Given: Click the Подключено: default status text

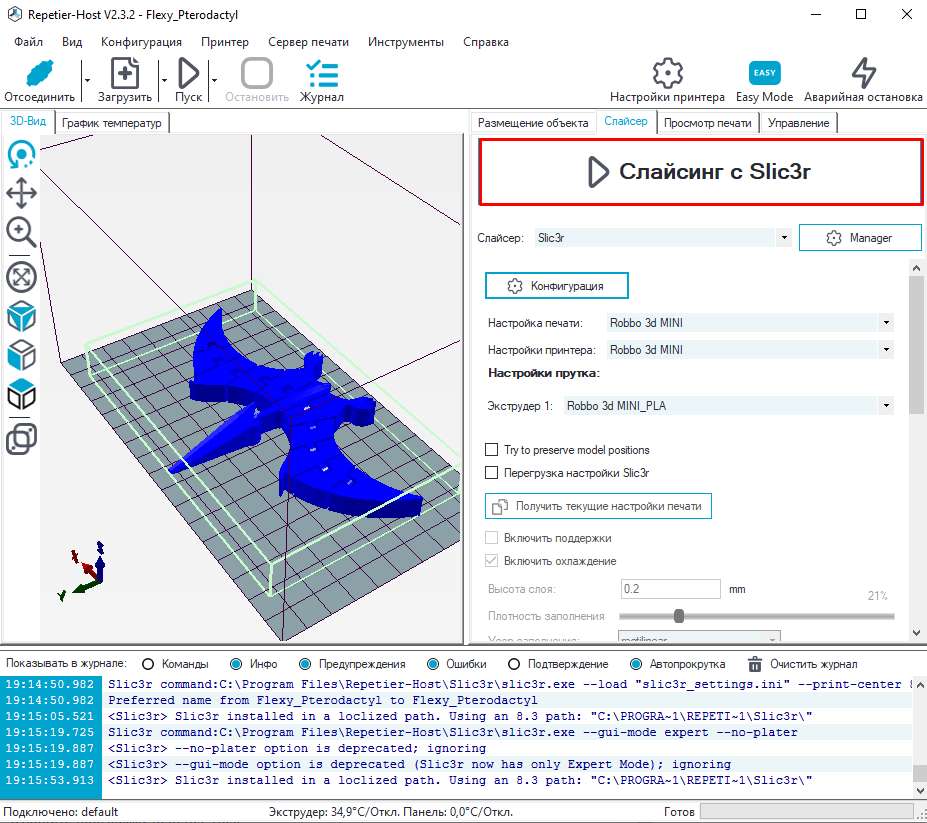Looking at the screenshot, I should (61, 812).
